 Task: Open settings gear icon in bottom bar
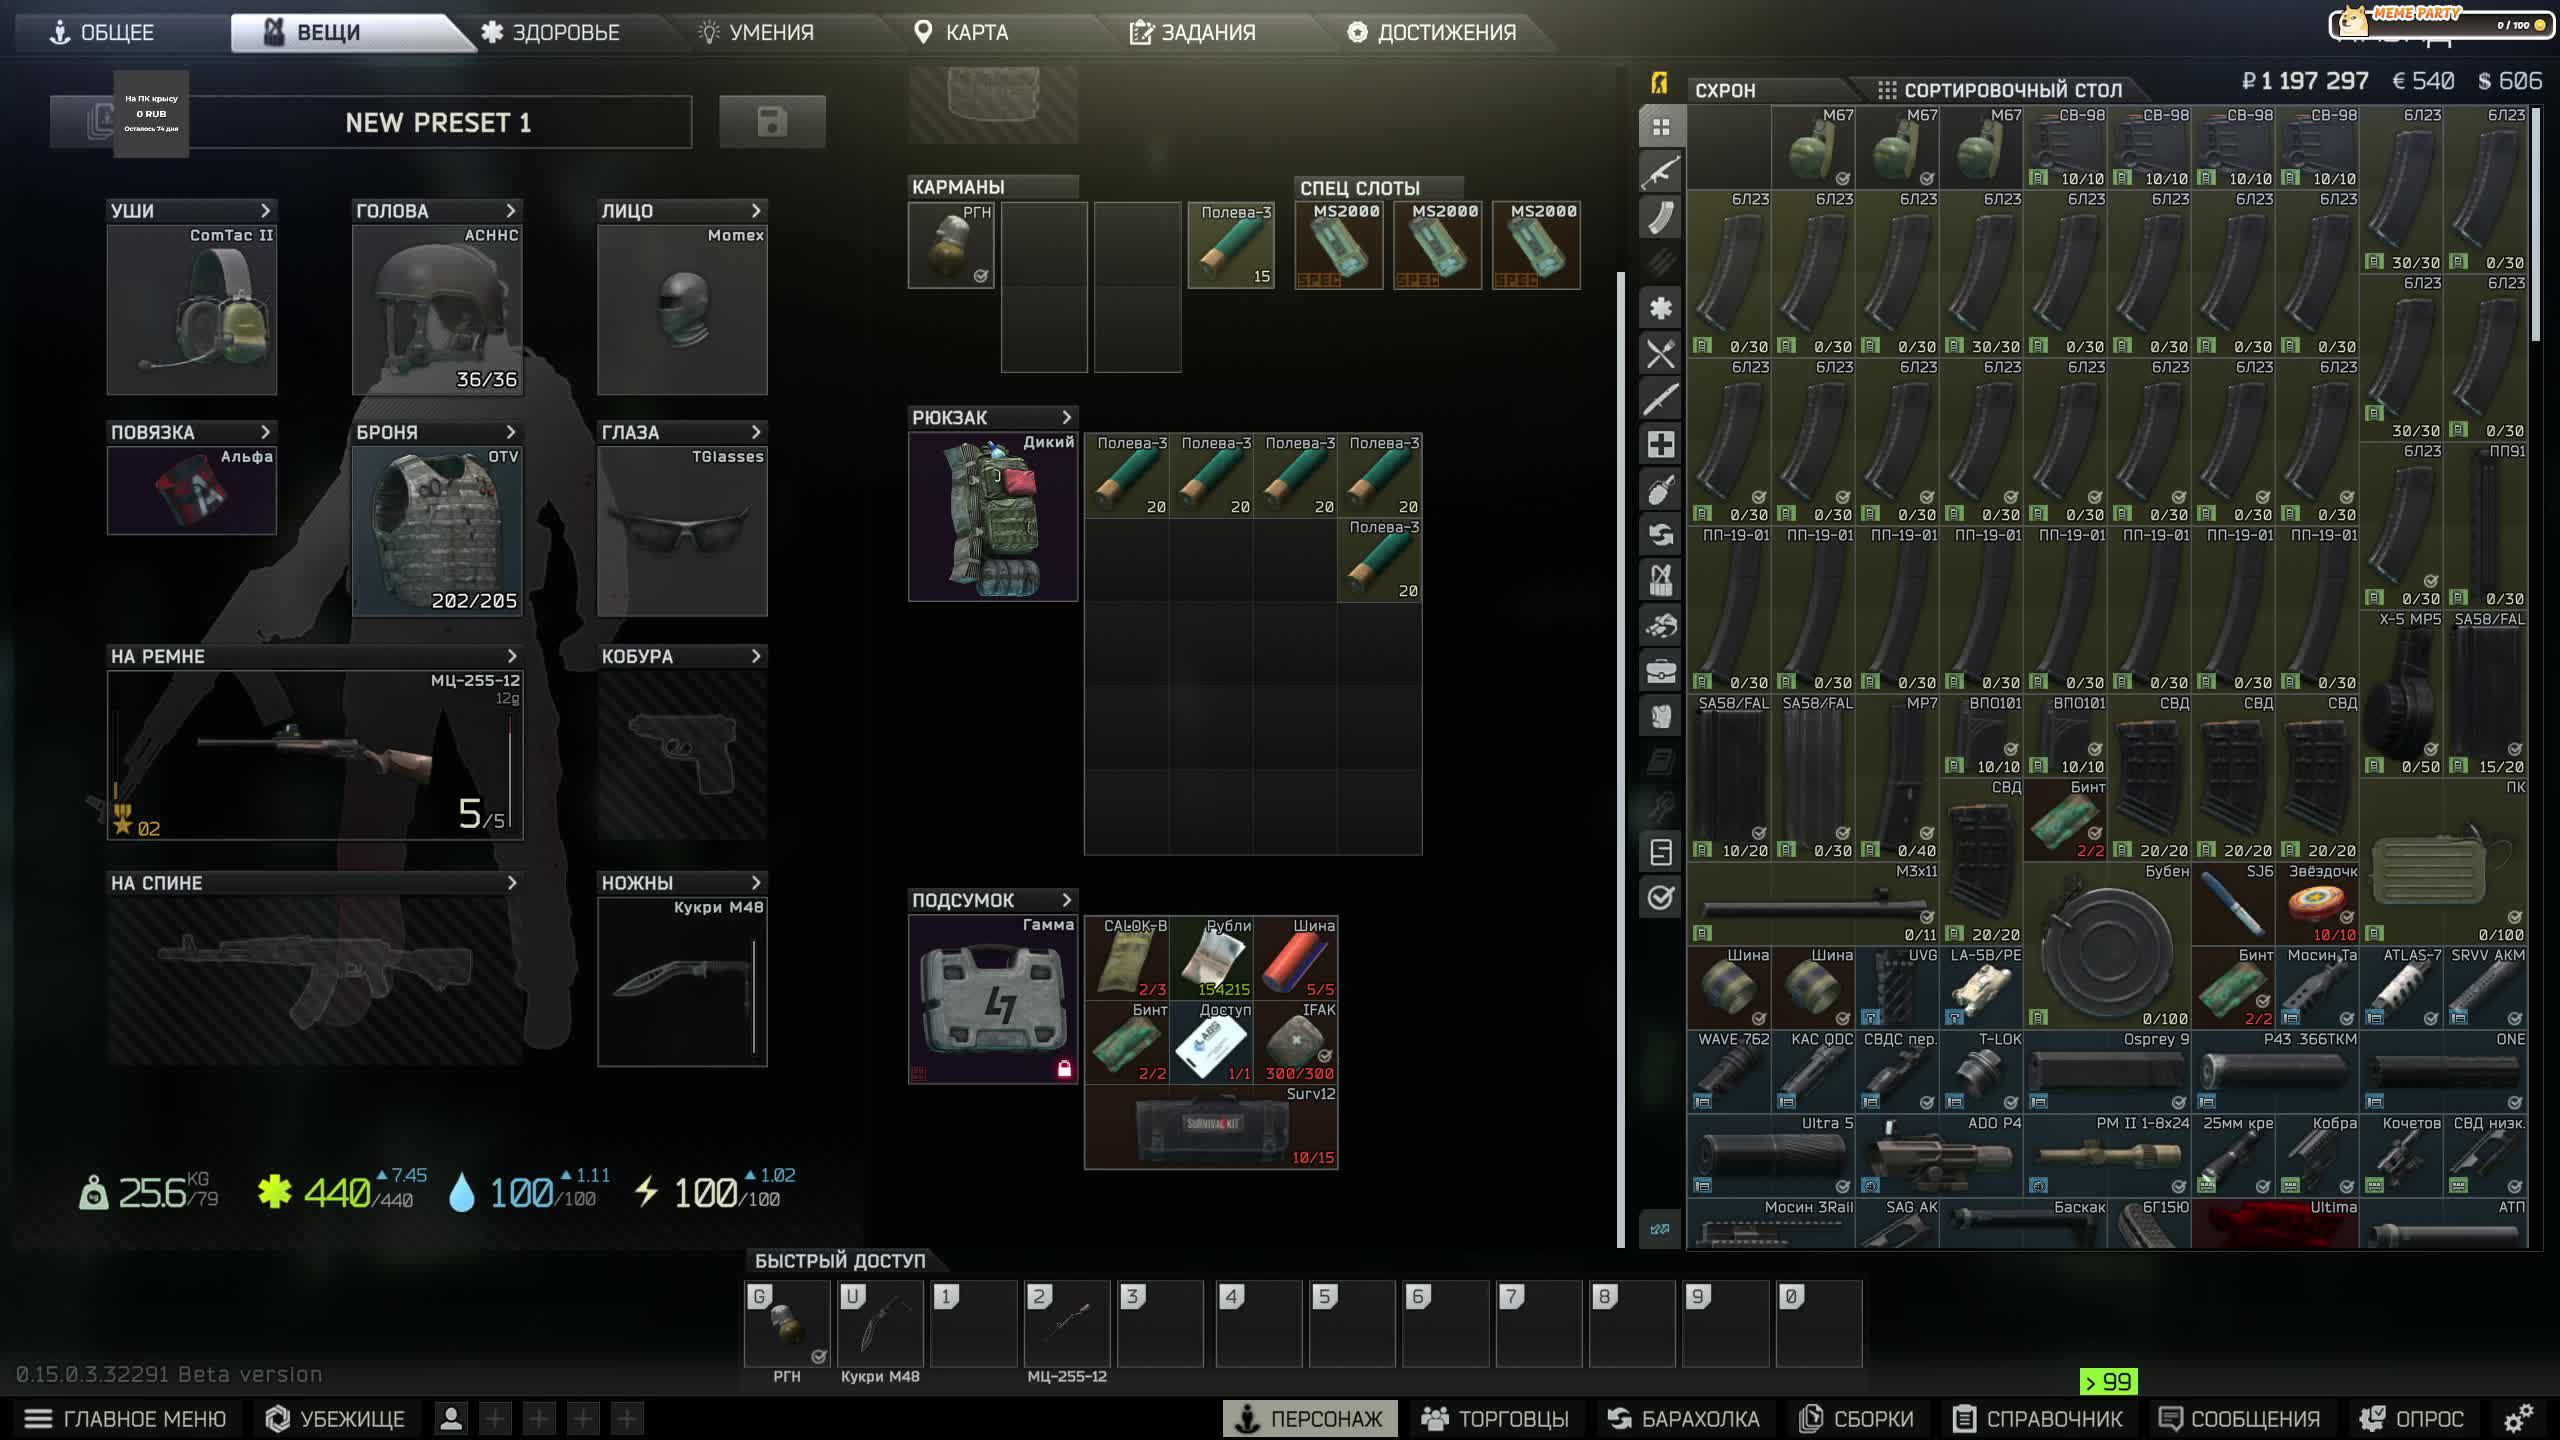coord(2518,1418)
